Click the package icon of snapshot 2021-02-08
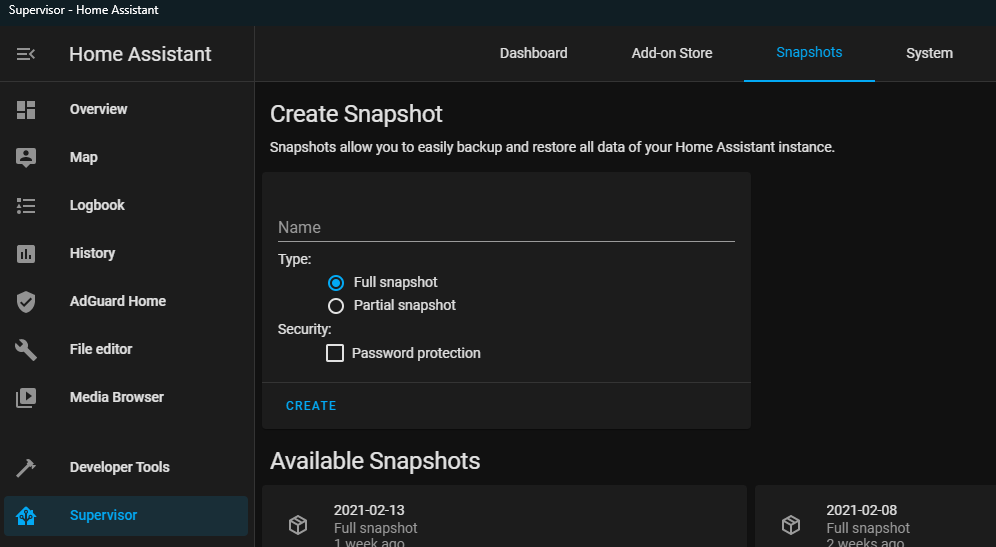The image size is (996, 547). (x=791, y=525)
